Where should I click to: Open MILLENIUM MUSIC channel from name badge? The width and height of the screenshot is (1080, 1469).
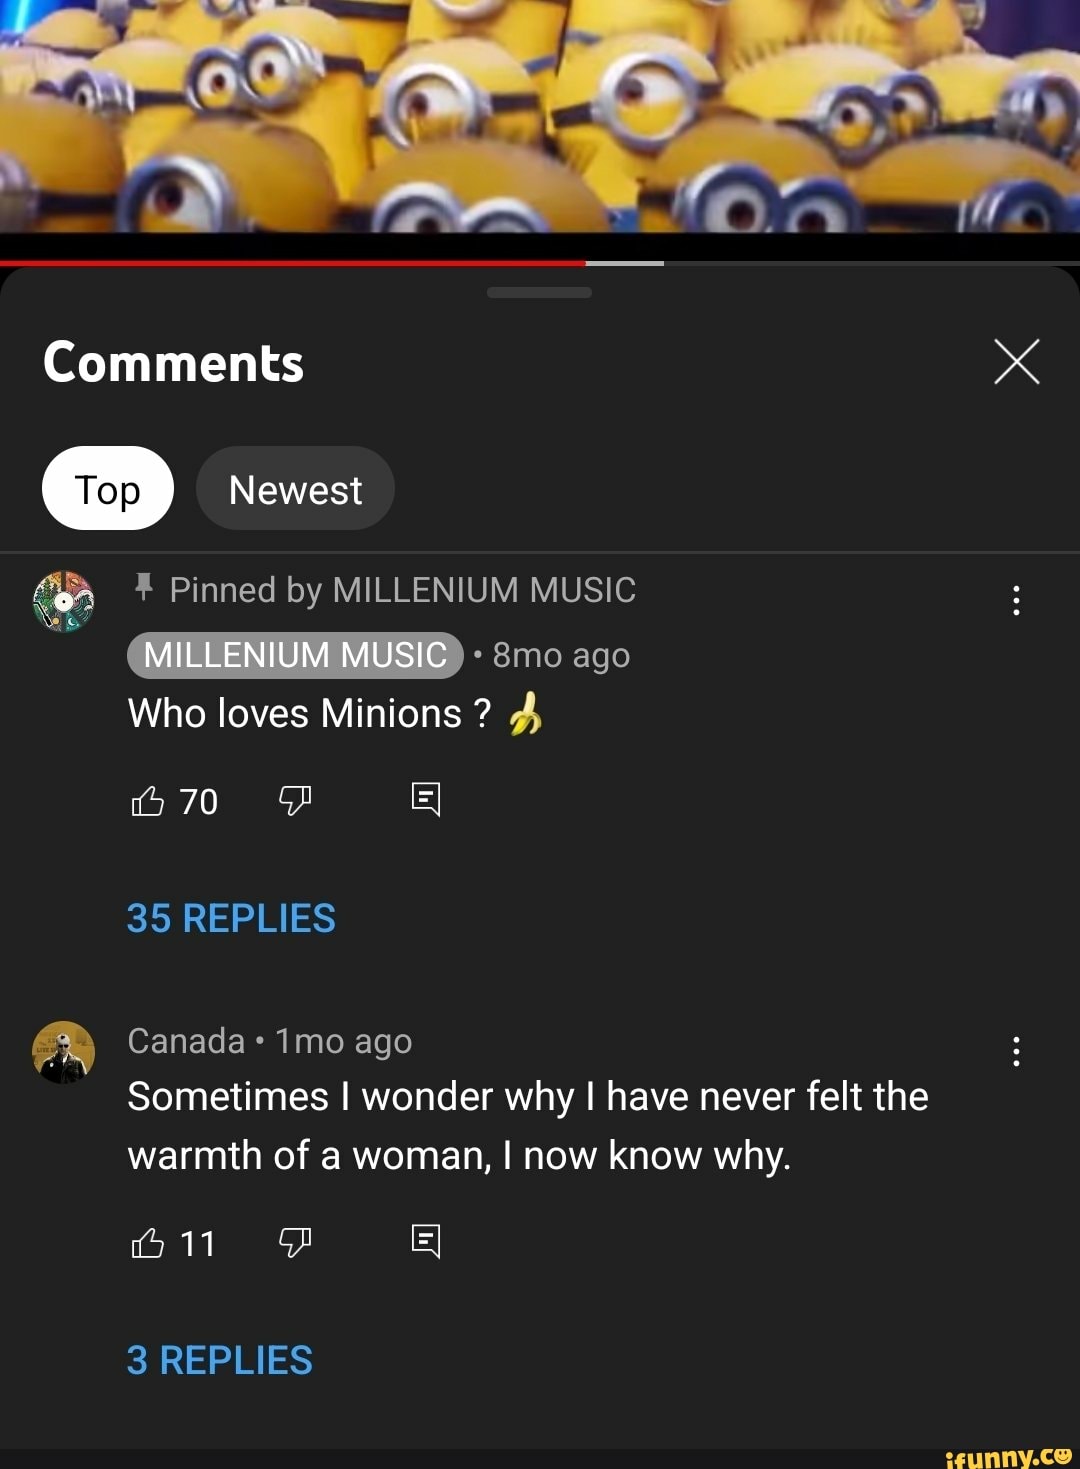coord(295,655)
